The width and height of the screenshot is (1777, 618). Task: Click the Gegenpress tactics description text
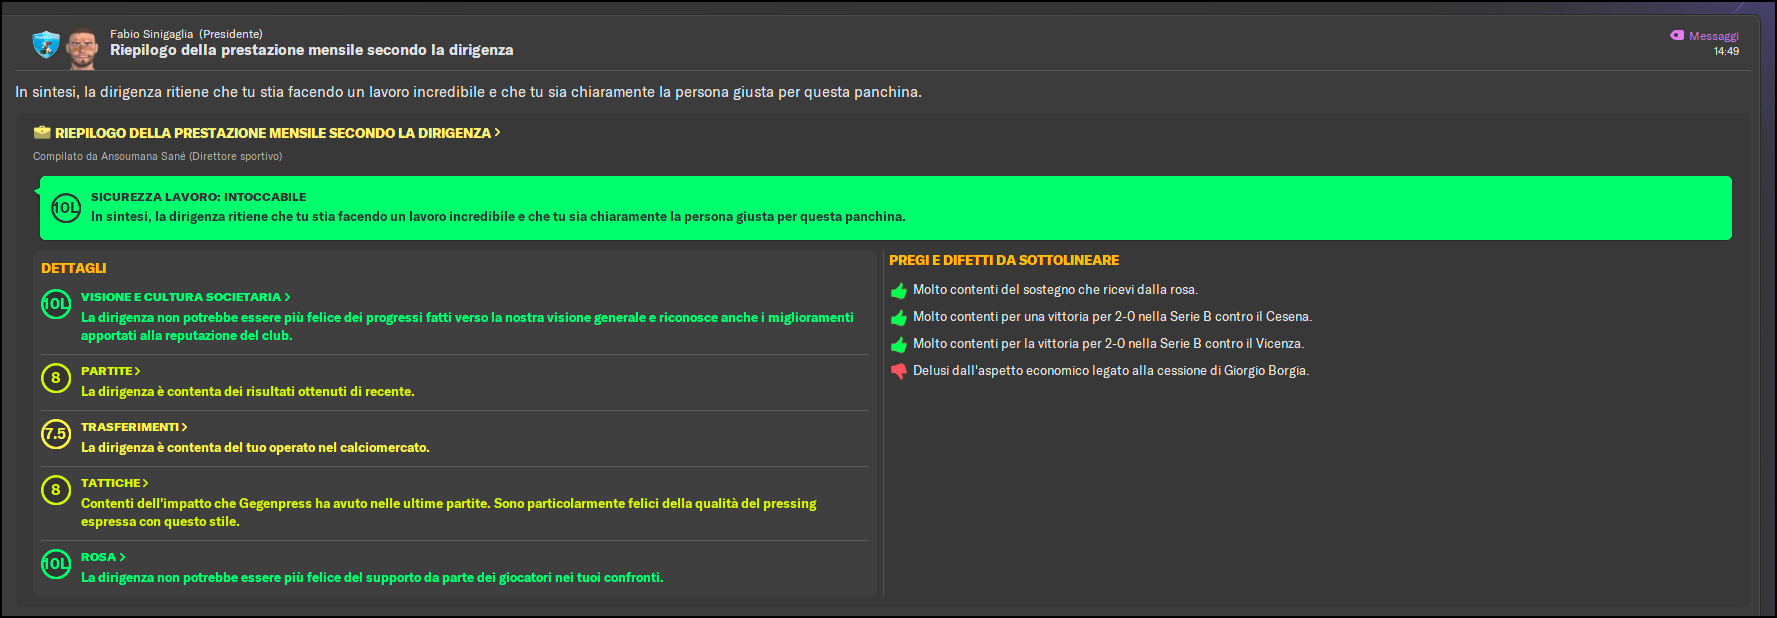[x=449, y=513]
